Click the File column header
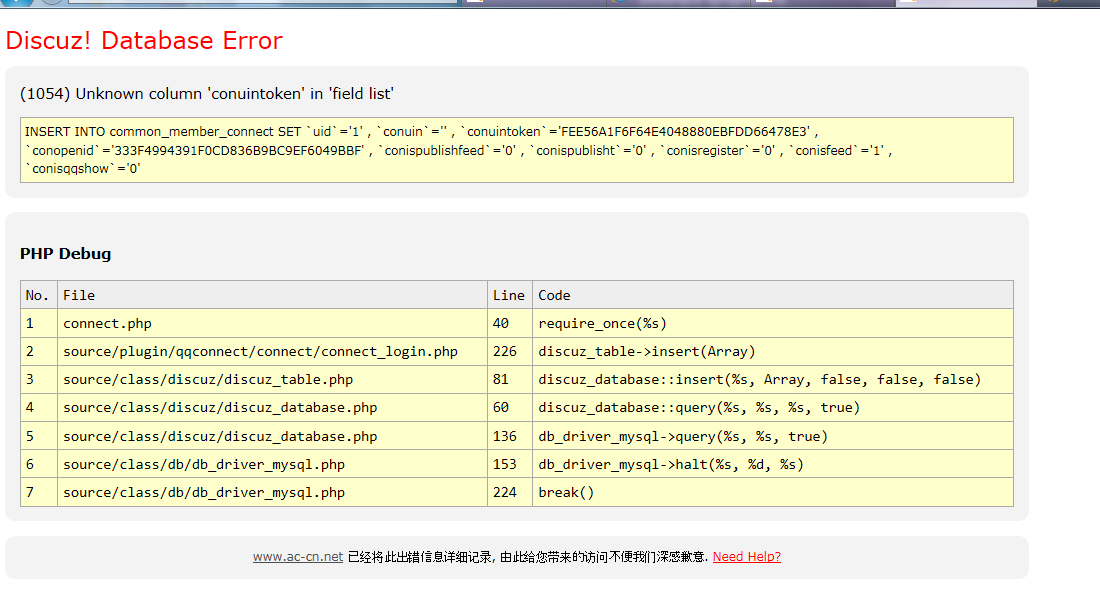 click(79, 295)
